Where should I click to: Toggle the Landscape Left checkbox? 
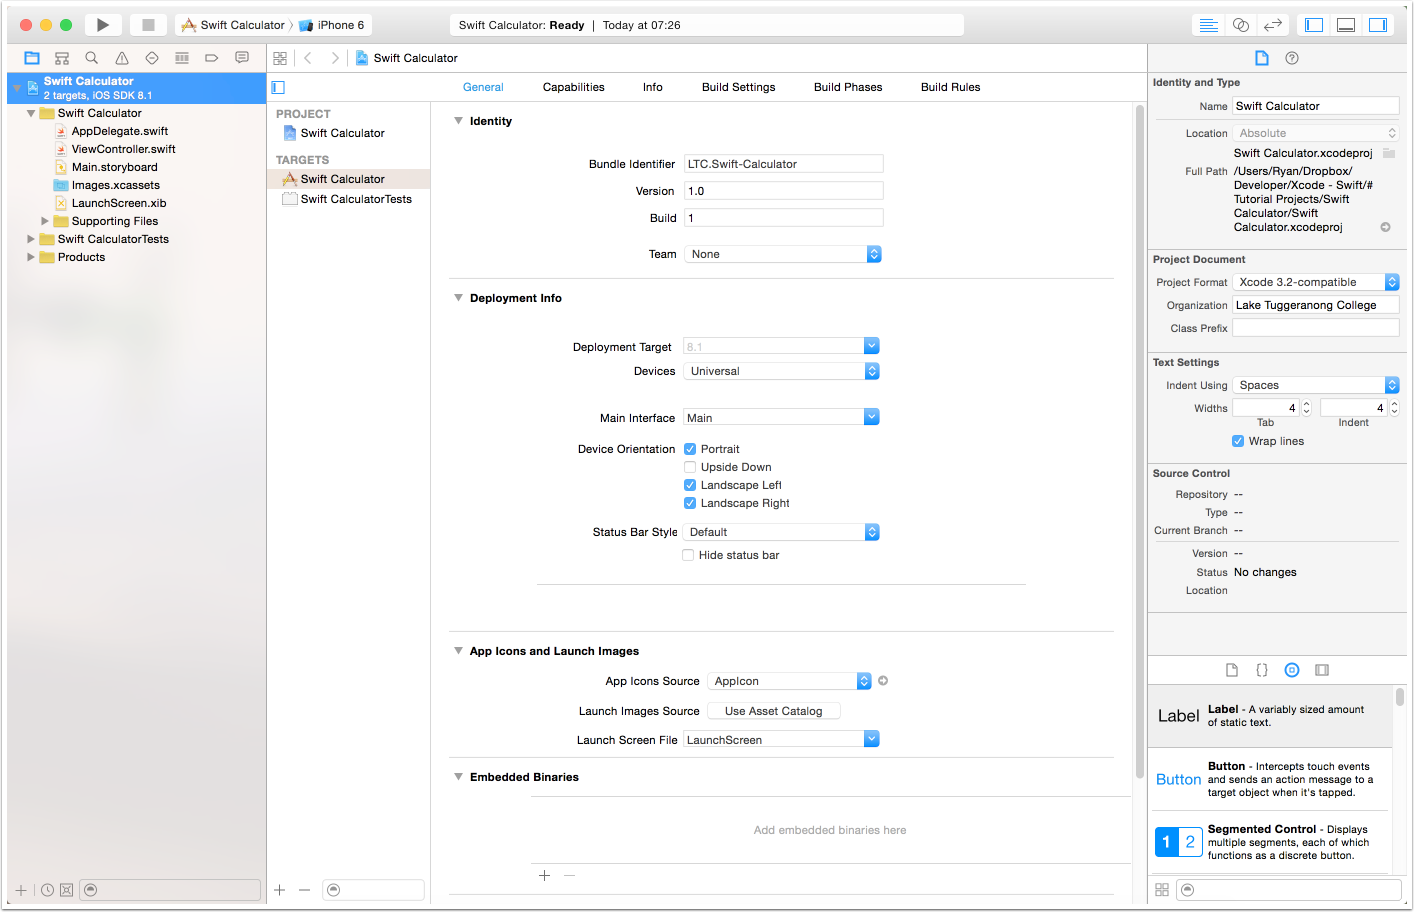click(690, 485)
